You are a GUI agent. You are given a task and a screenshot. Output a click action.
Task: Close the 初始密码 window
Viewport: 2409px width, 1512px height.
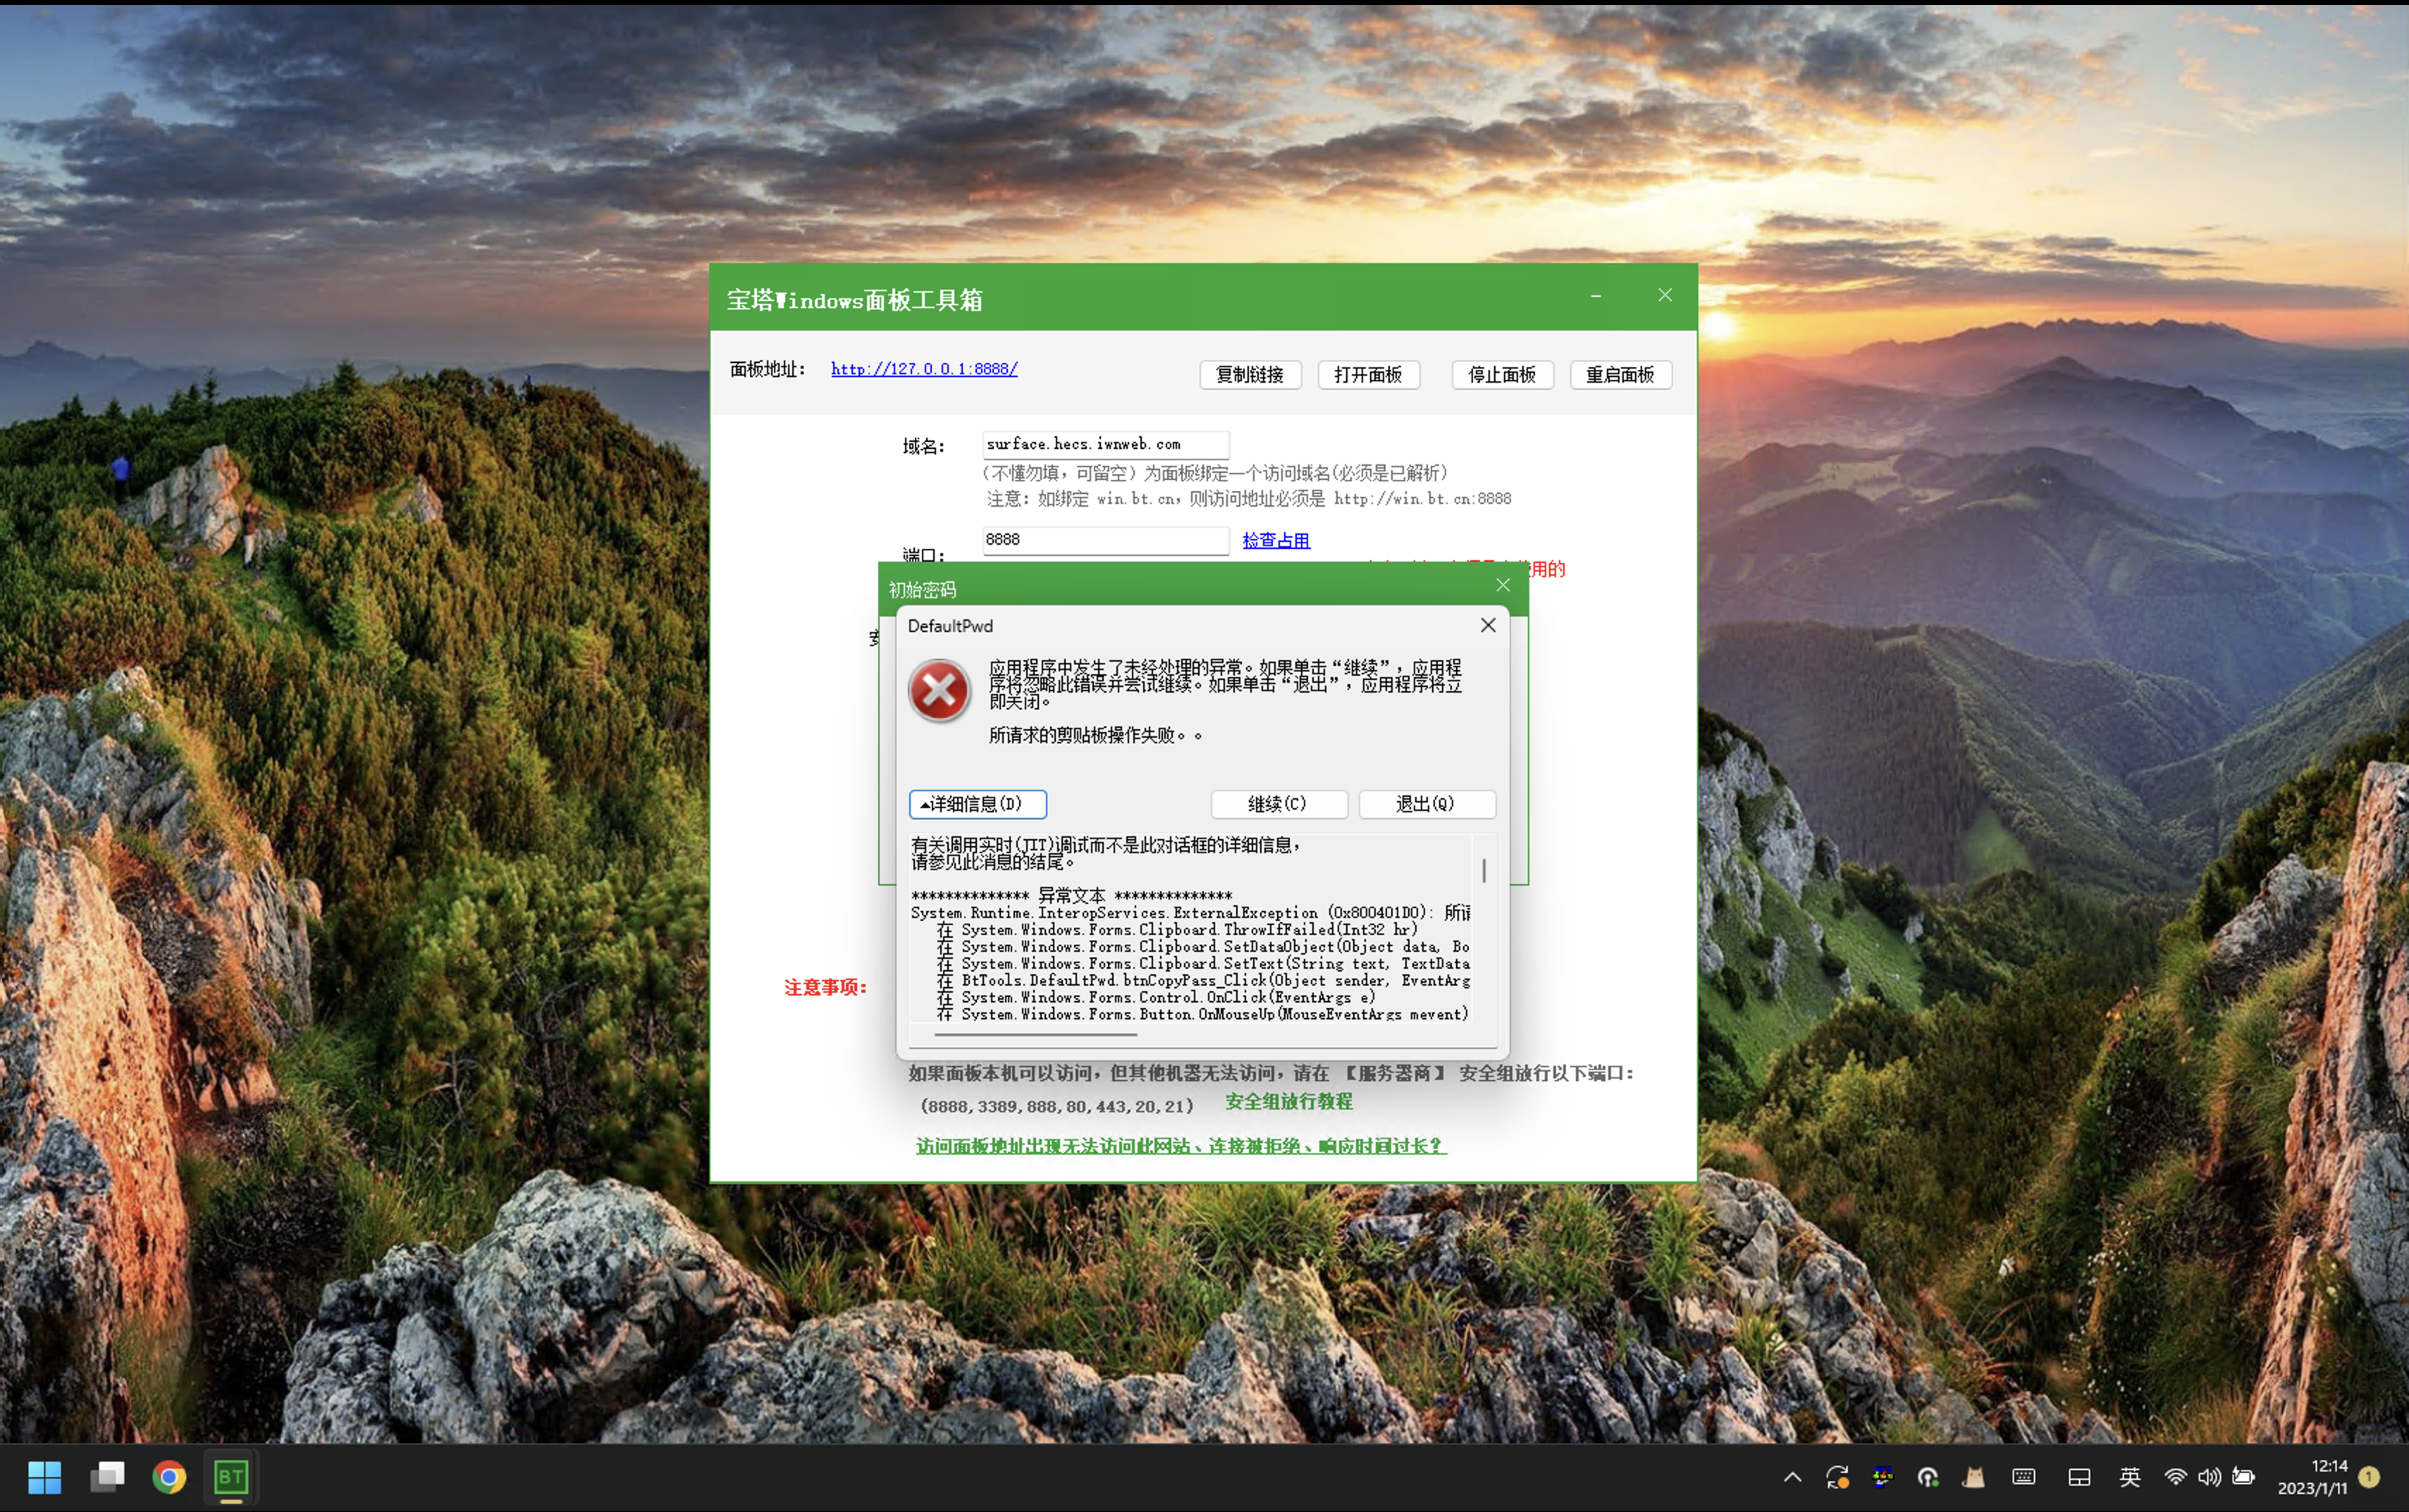click(1503, 585)
